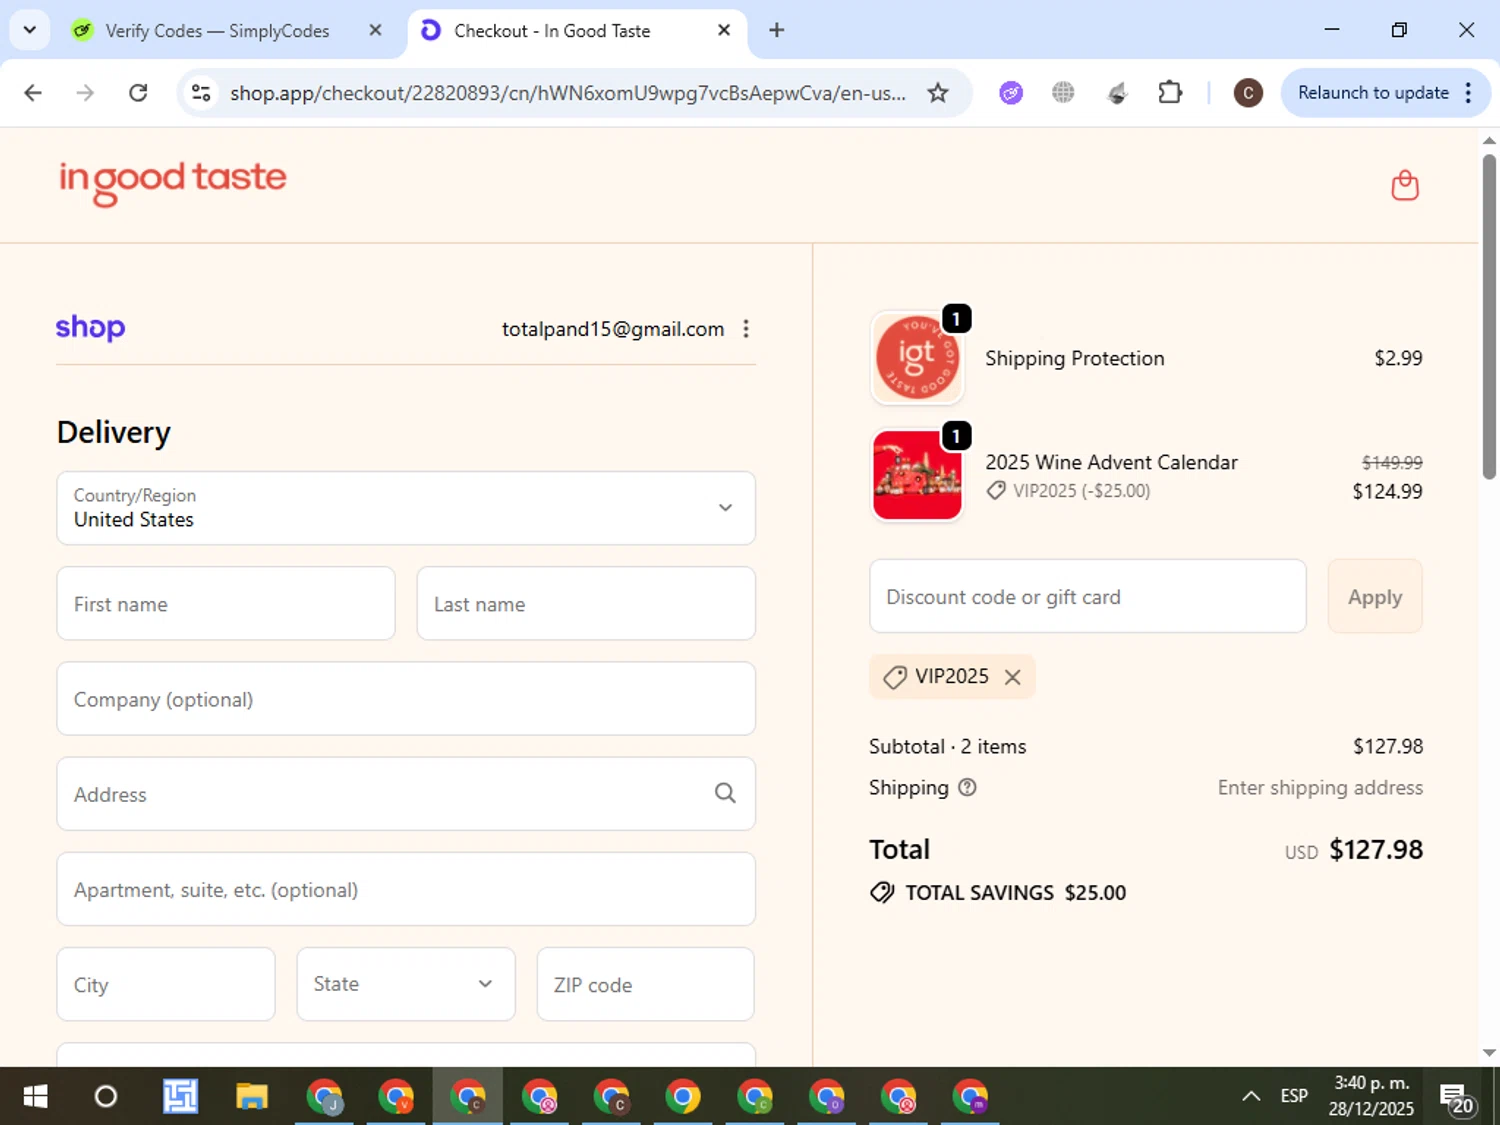
Task: Open account options menu next to email
Action: [x=746, y=329]
